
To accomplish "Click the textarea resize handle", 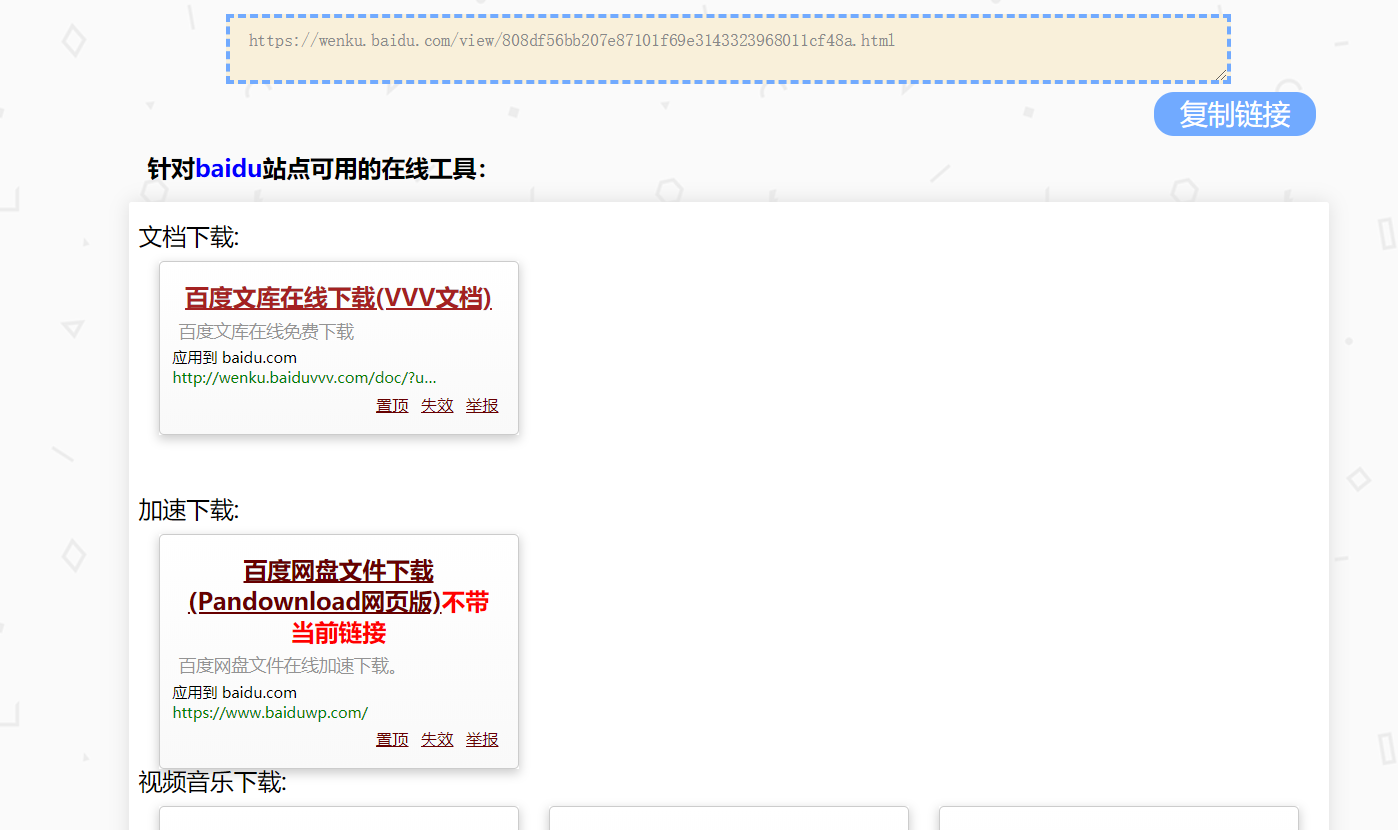I will point(1221,74).
